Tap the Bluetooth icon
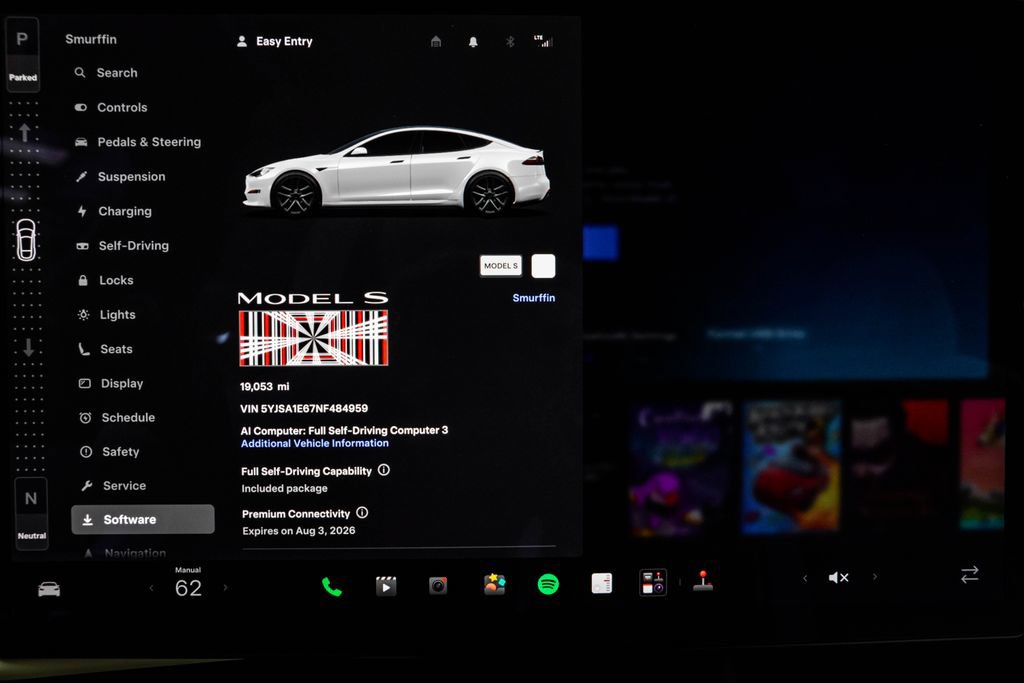This screenshot has height=683, width=1024. pyautogui.click(x=510, y=42)
